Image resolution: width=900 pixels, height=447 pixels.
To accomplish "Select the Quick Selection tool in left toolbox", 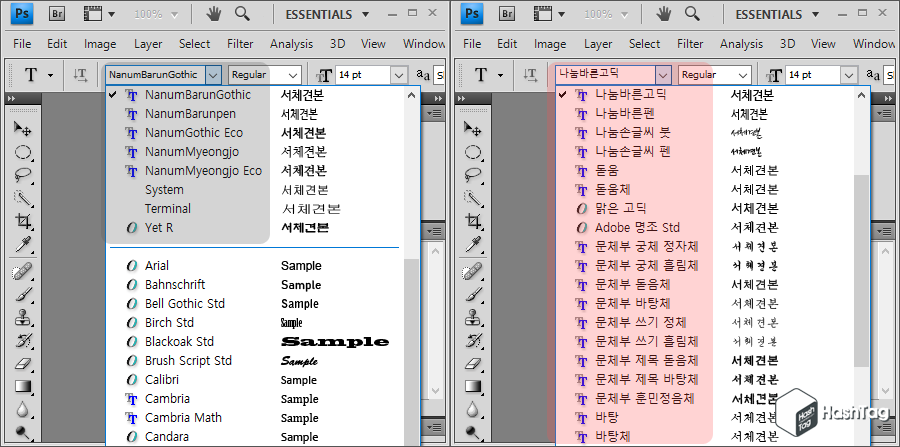I will pyautogui.click(x=22, y=197).
